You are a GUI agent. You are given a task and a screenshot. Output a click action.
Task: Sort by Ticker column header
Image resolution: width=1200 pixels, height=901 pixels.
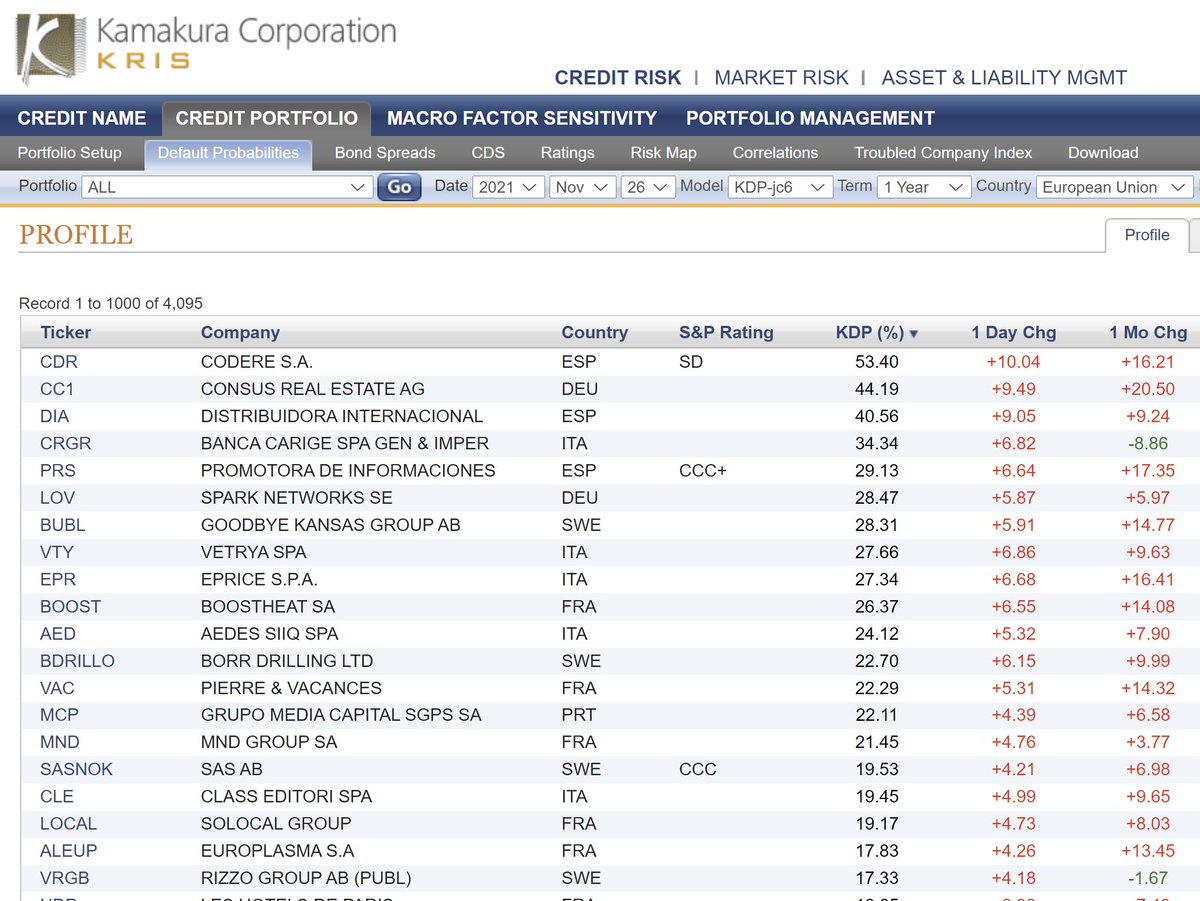coord(65,333)
